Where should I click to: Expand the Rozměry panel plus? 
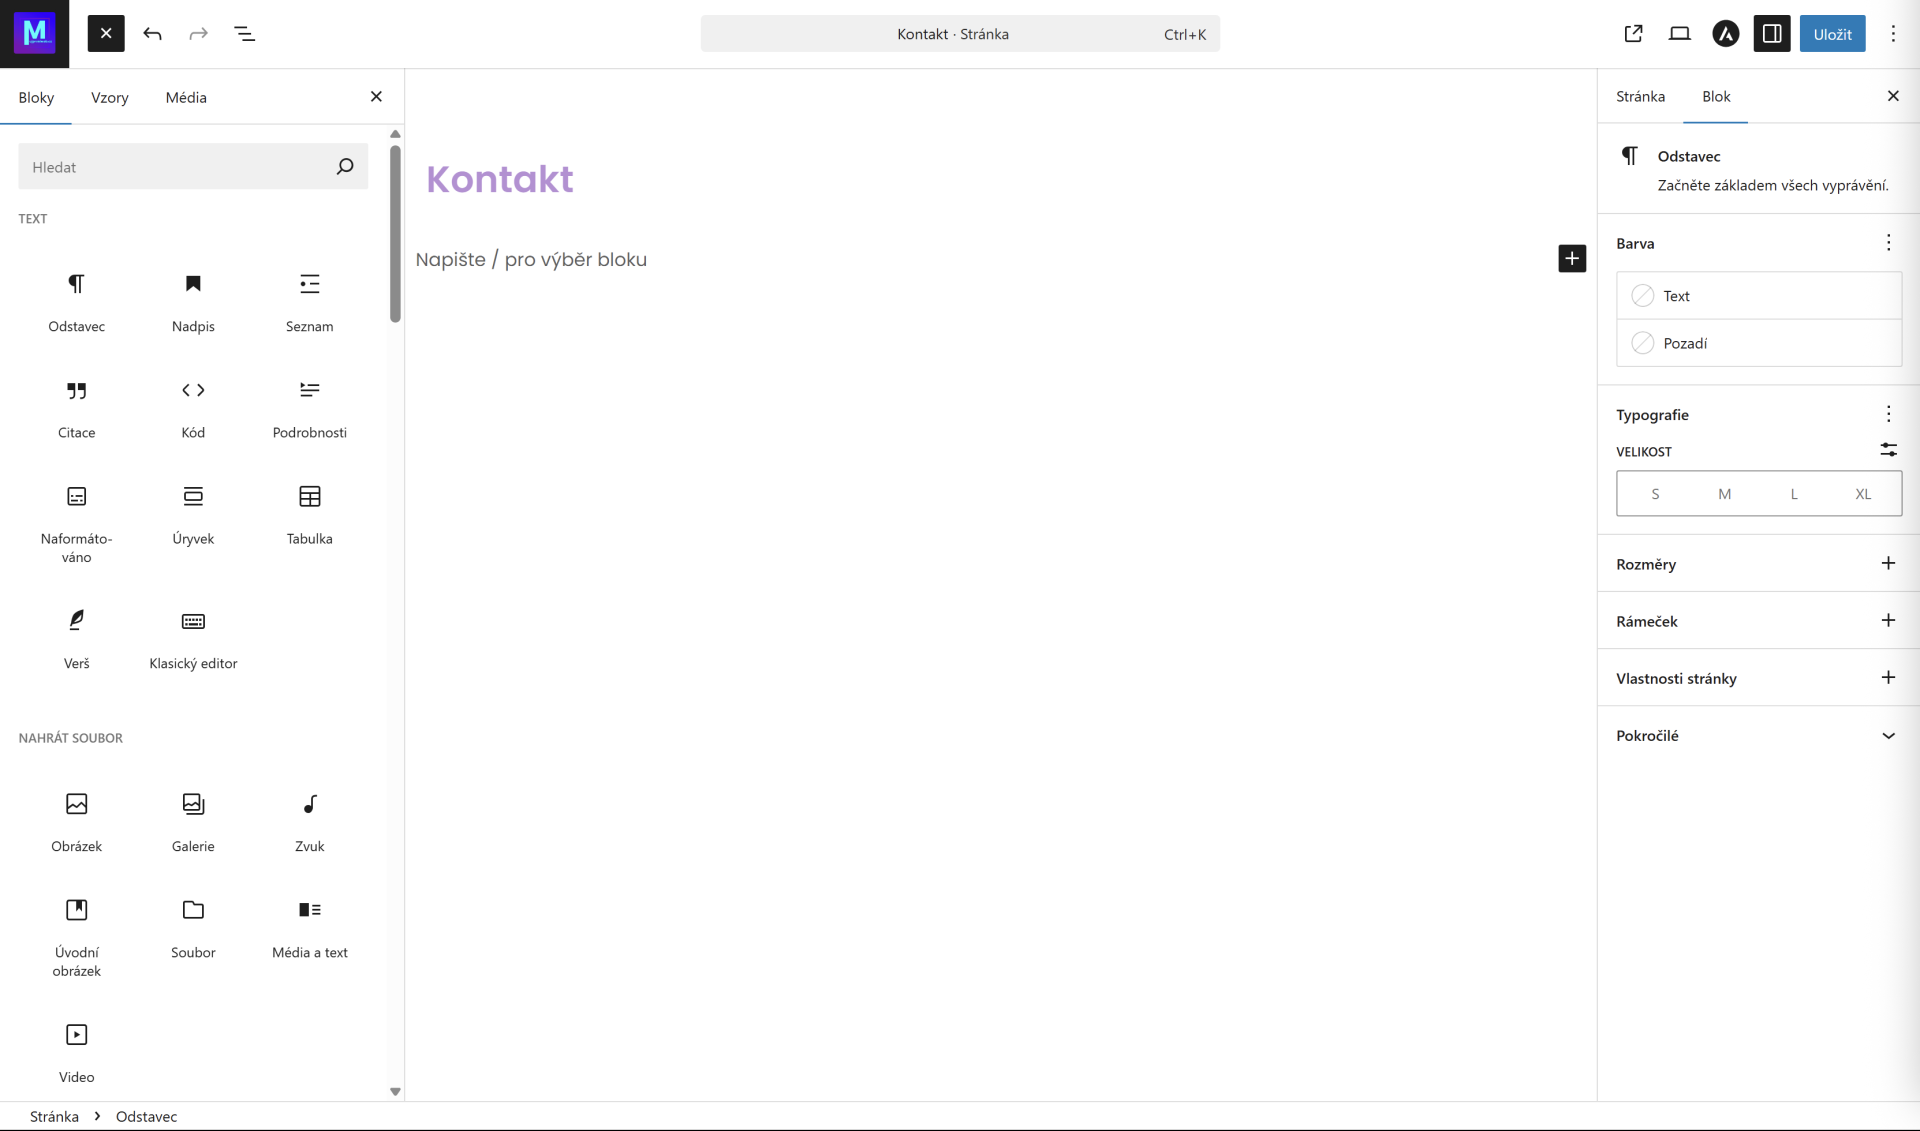click(1887, 563)
